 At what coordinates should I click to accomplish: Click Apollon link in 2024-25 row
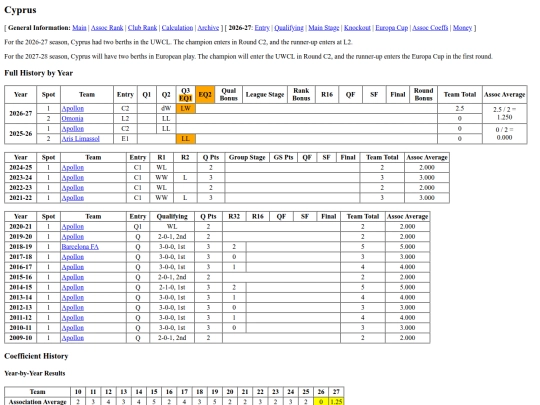[x=73, y=167]
